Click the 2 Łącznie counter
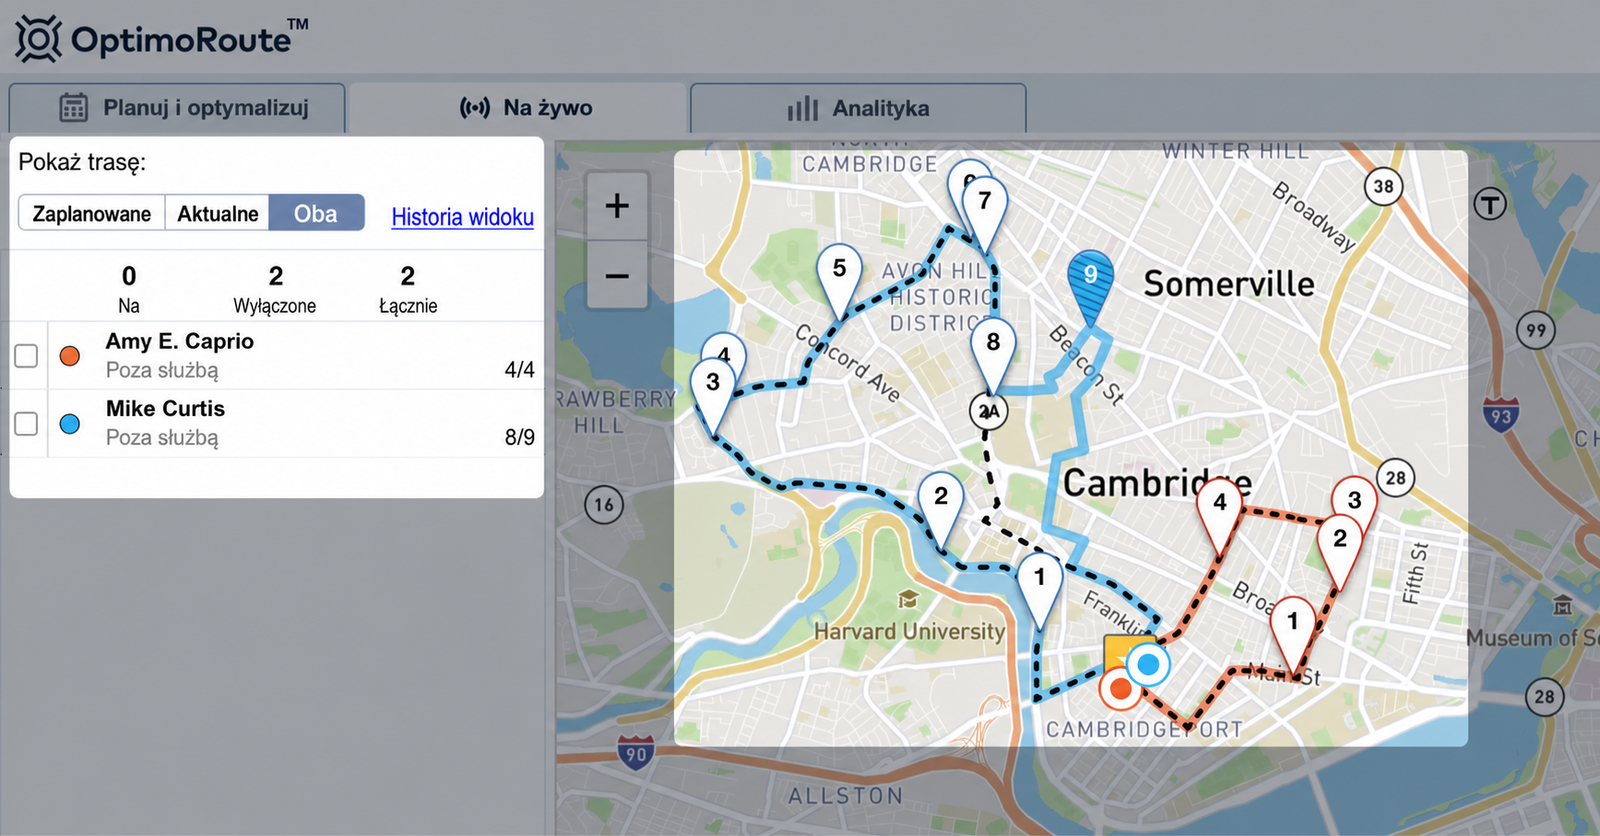1600x836 pixels. pyautogui.click(x=408, y=288)
